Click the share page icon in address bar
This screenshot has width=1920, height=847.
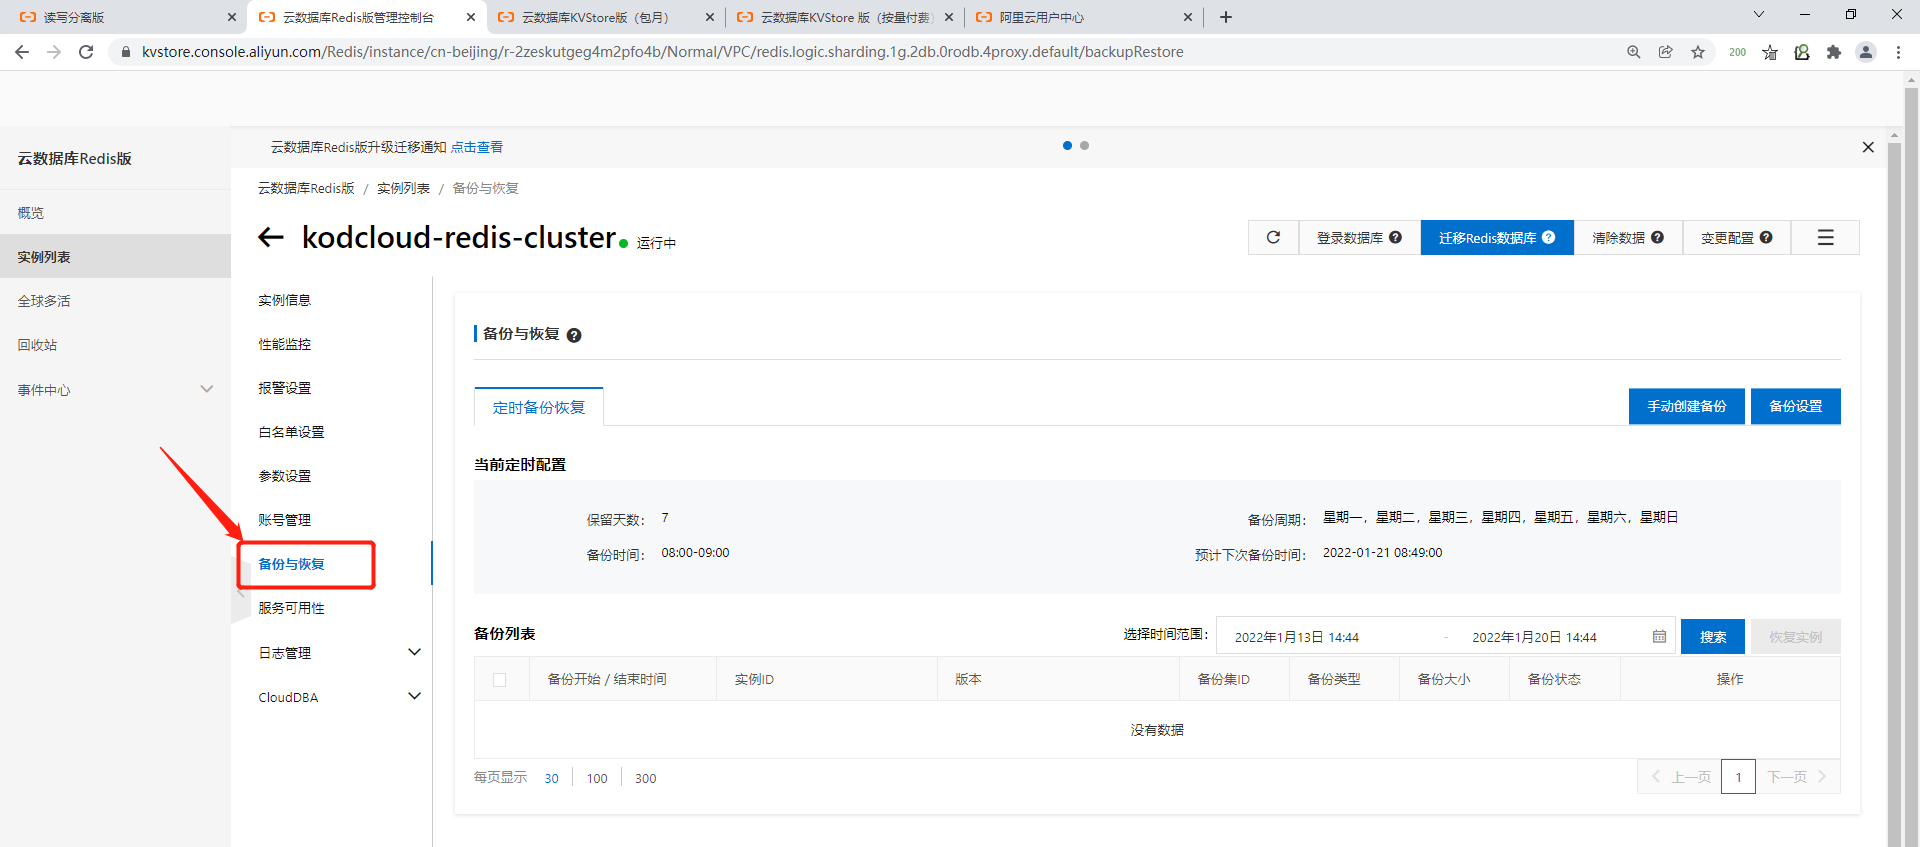[x=1666, y=52]
